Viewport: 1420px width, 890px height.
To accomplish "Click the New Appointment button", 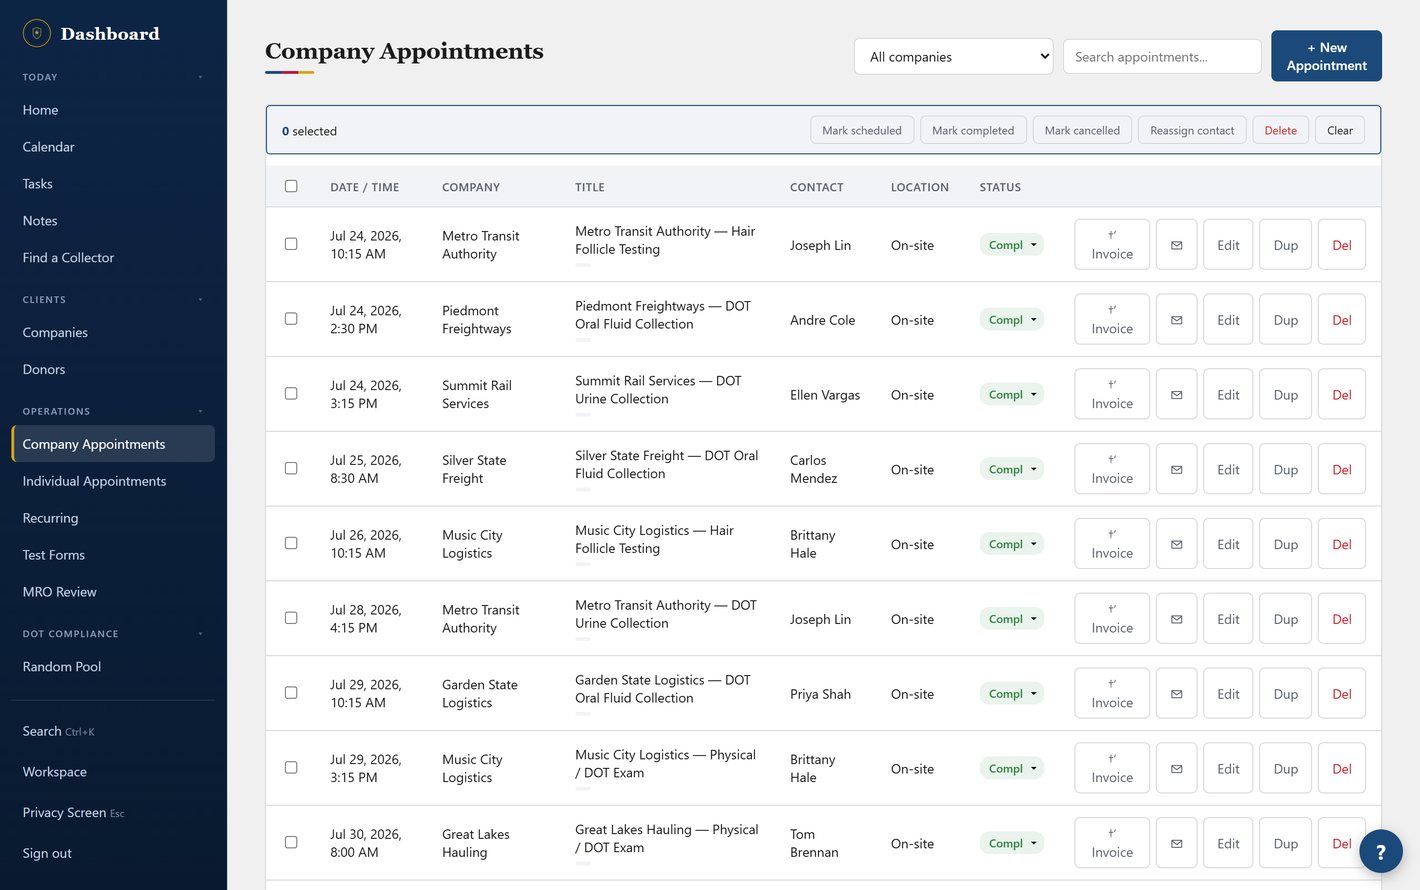I will pyautogui.click(x=1326, y=56).
